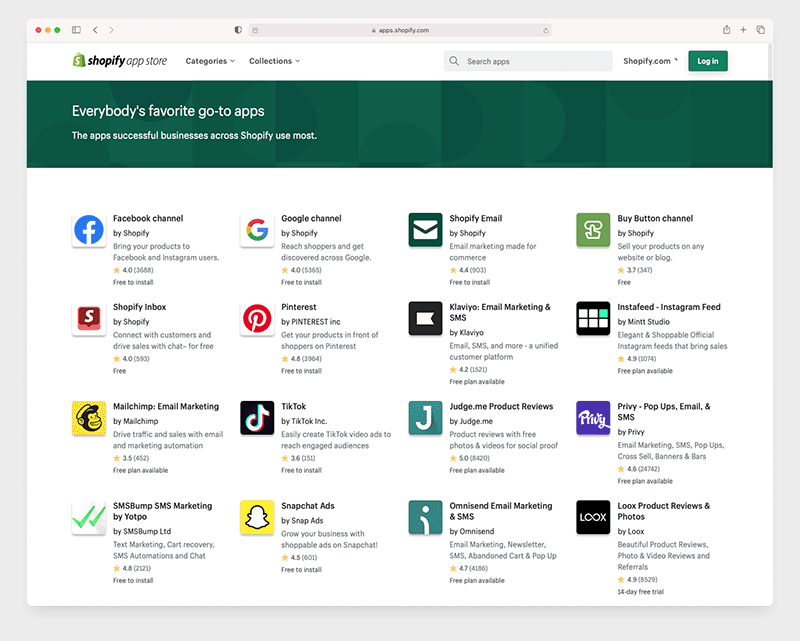Open SMSBump SMS Marketing by Yotpo title
This screenshot has height=641, width=800.
point(162,511)
